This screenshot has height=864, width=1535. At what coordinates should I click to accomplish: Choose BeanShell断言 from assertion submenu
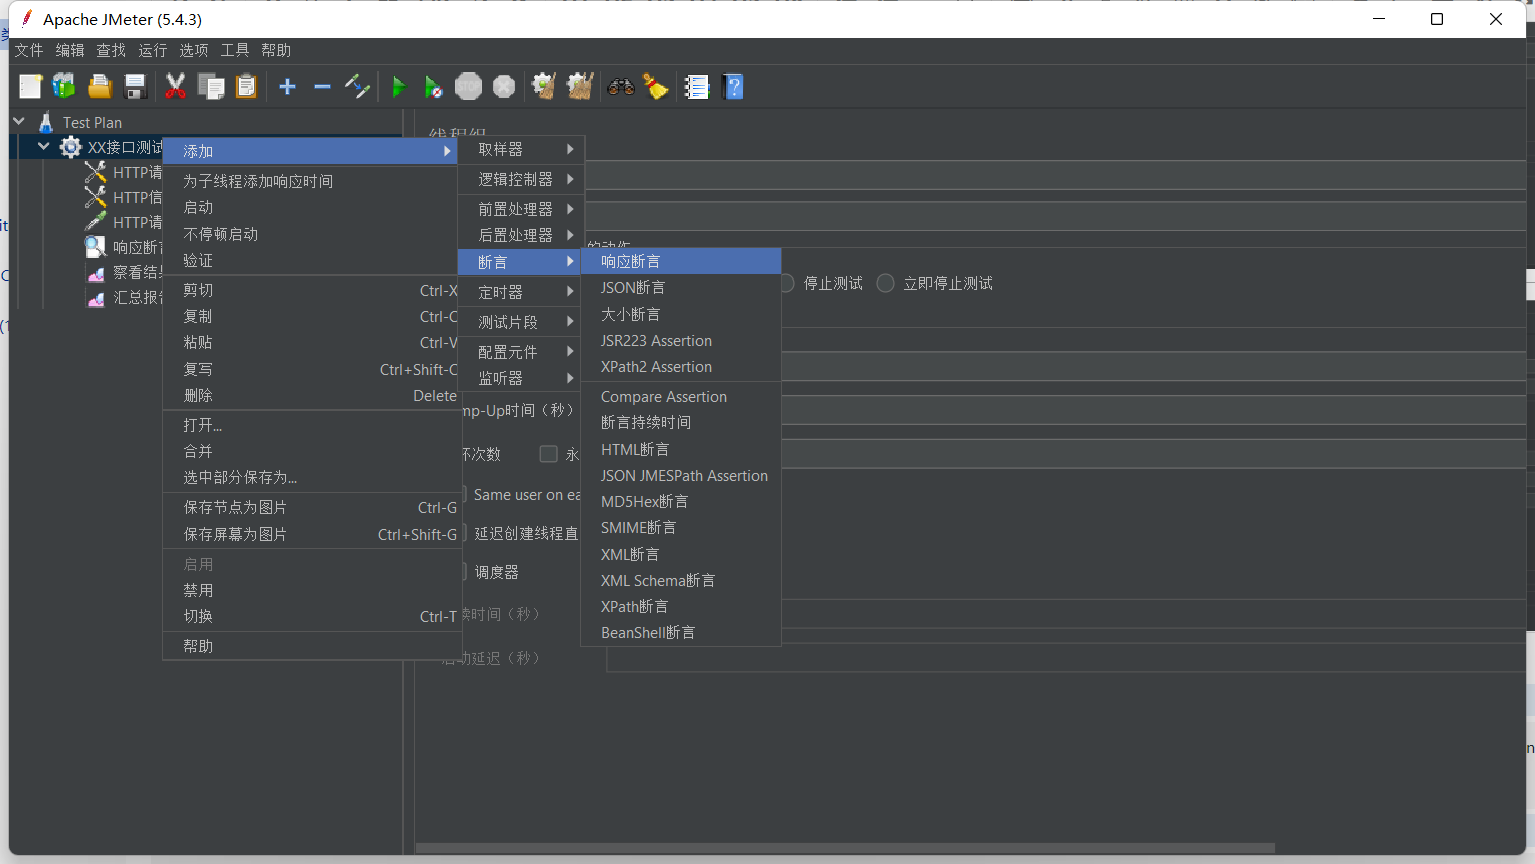(x=680, y=632)
